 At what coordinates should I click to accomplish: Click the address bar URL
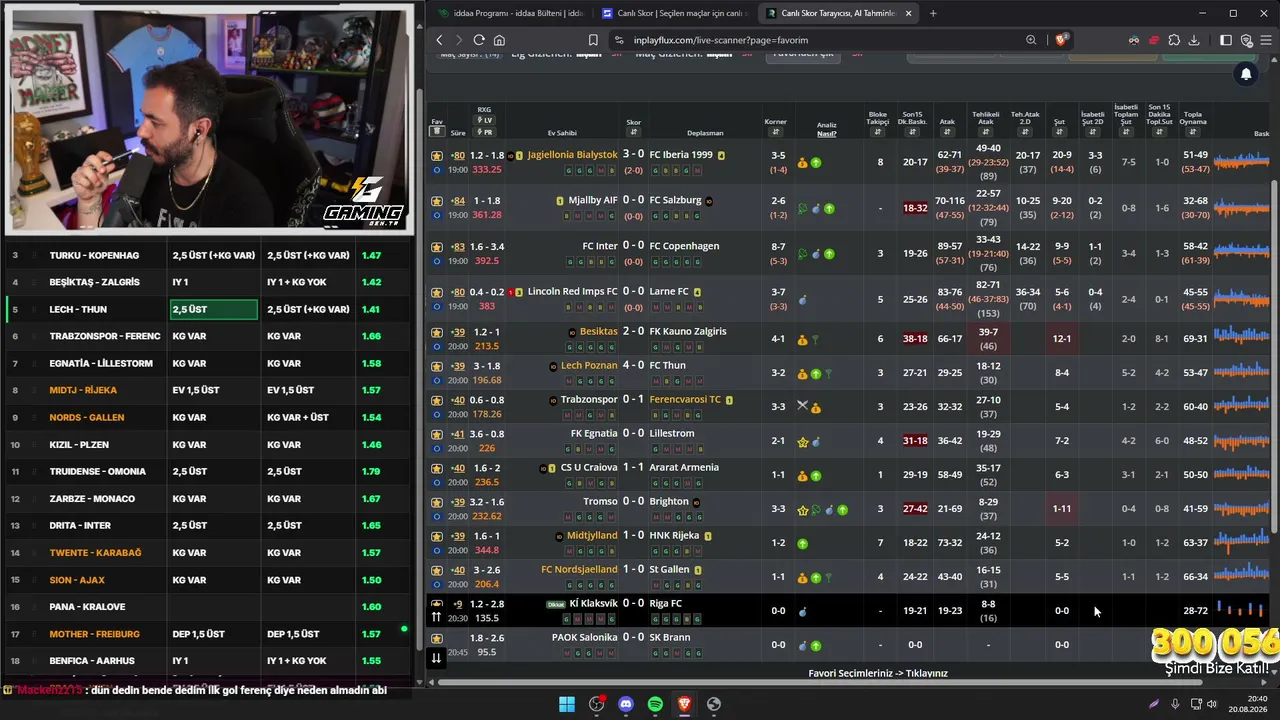click(x=721, y=40)
